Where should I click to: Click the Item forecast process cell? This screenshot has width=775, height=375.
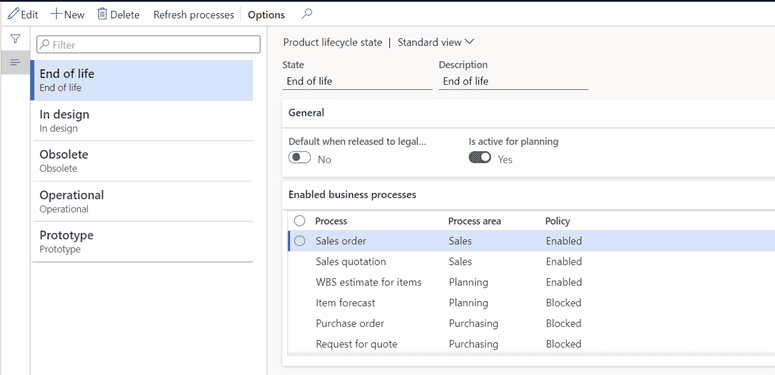point(345,302)
